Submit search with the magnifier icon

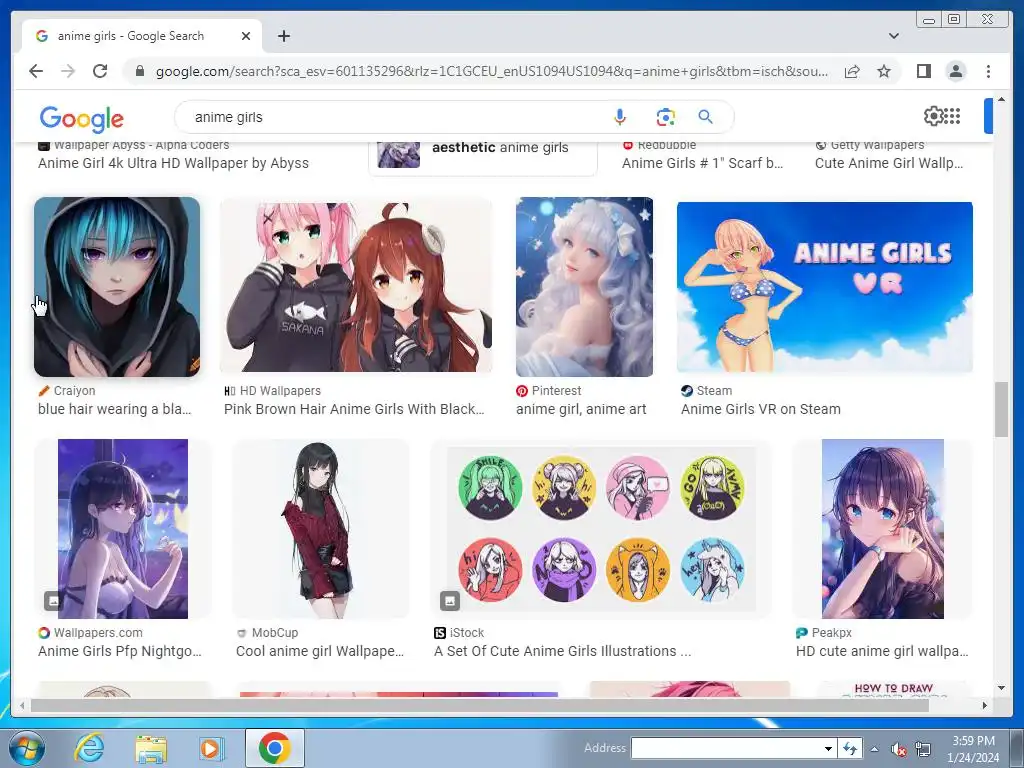pos(705,117)
